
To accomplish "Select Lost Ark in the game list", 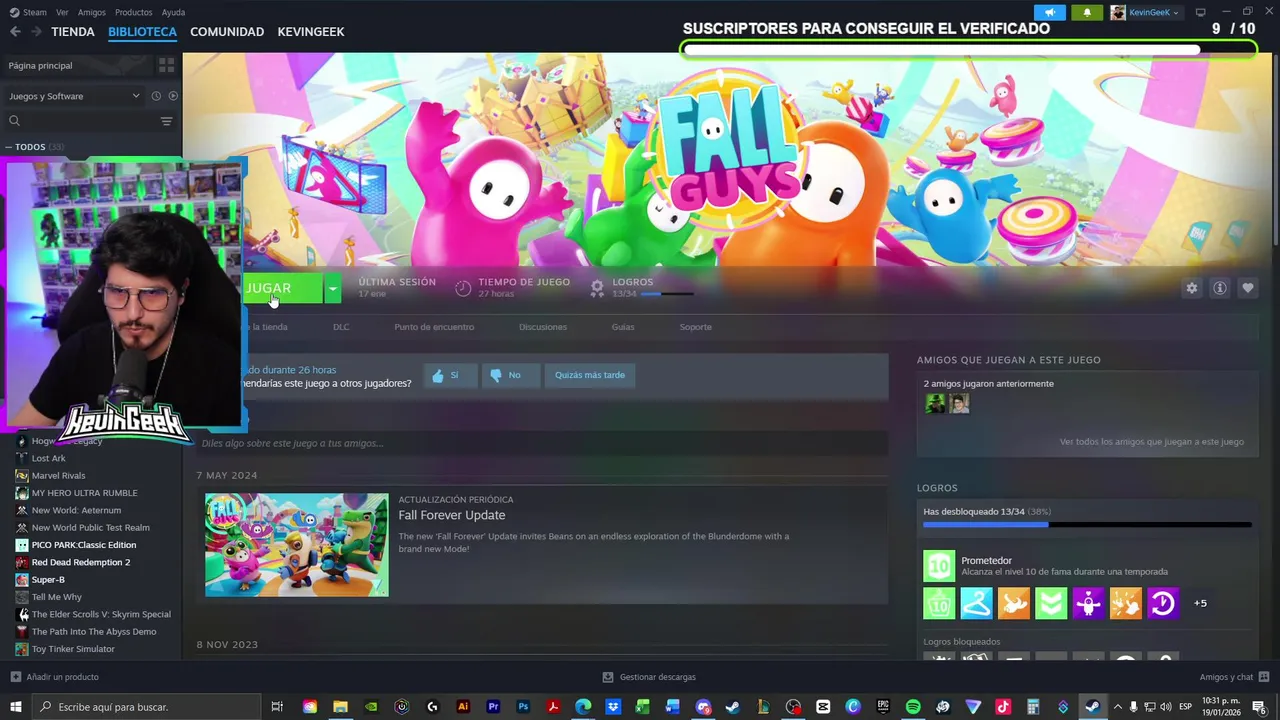I will click(48, 458).
